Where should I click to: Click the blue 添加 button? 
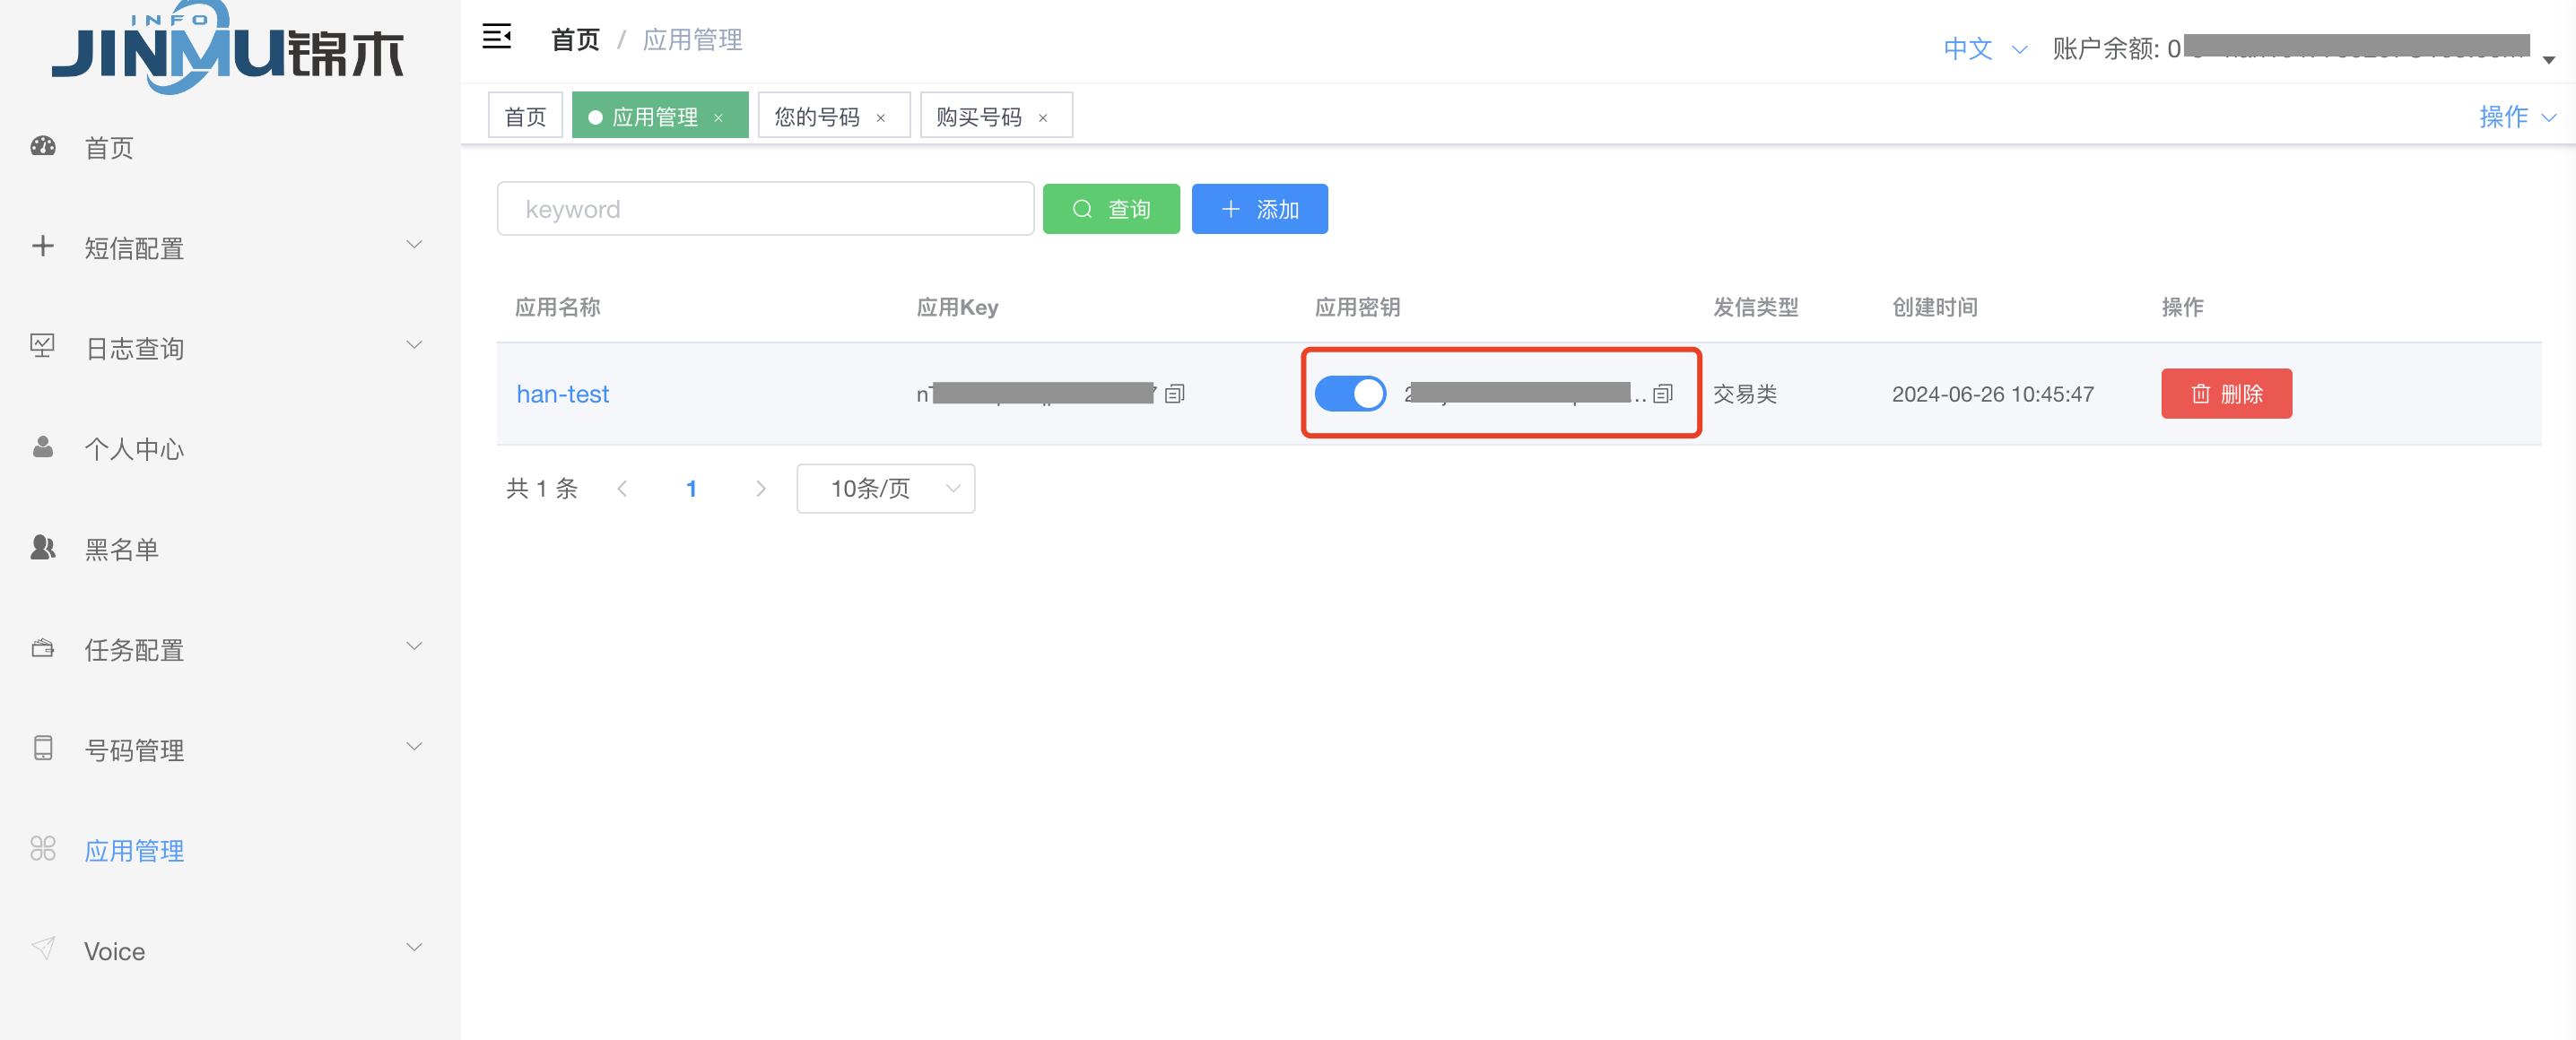click(1260, 209)
